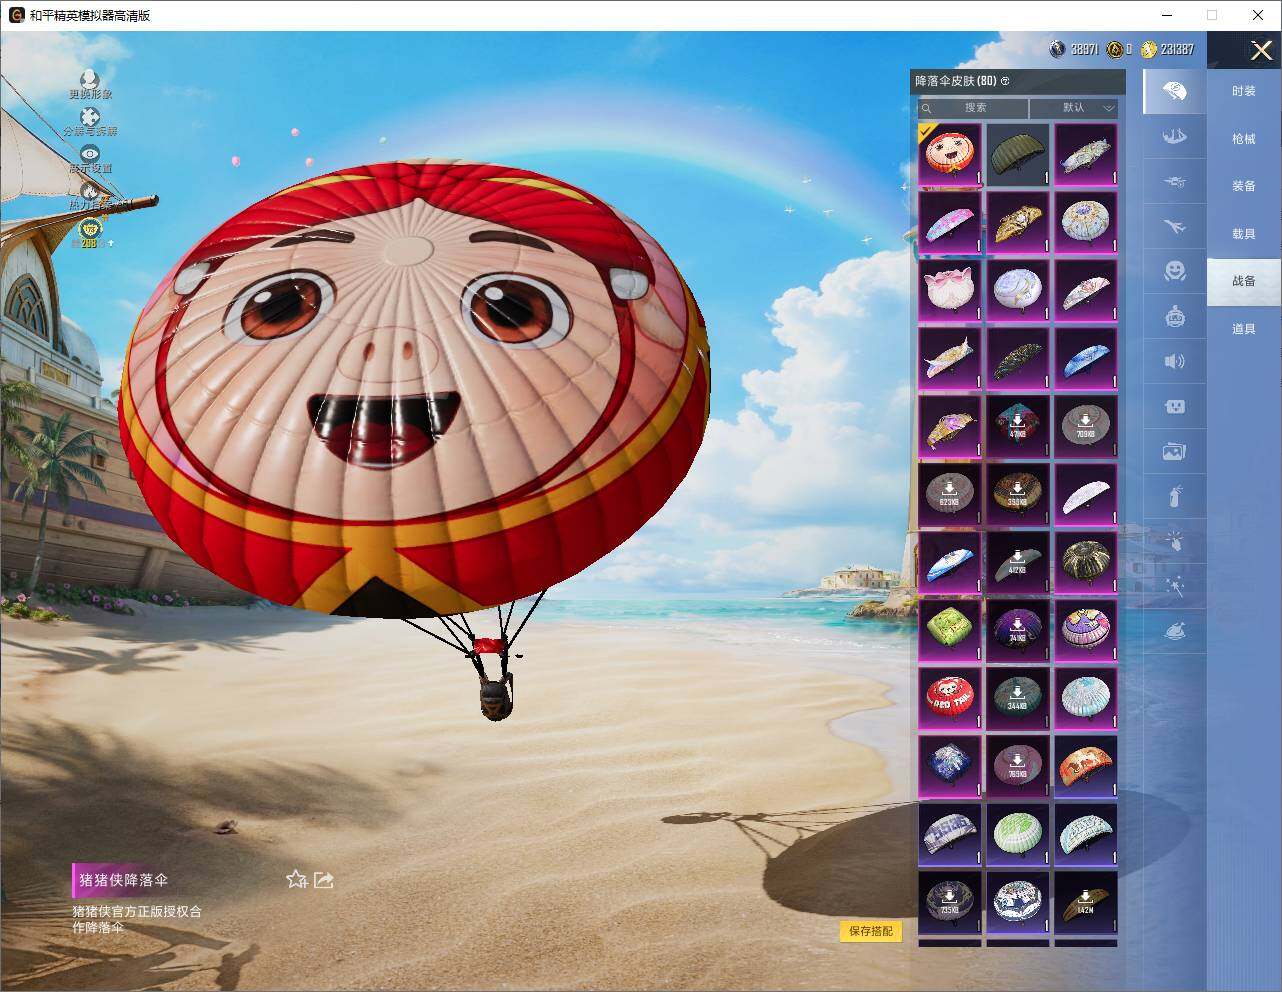1282x992 pixels.
Task: Select the speaker voice pack category icon
Action: pos(1175,361)
